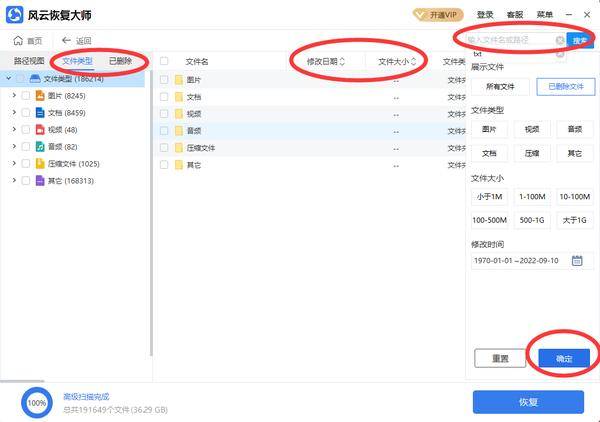600x422 pixels.
Task: Click the 100% scan progress circle
Action: click(37, 401)
